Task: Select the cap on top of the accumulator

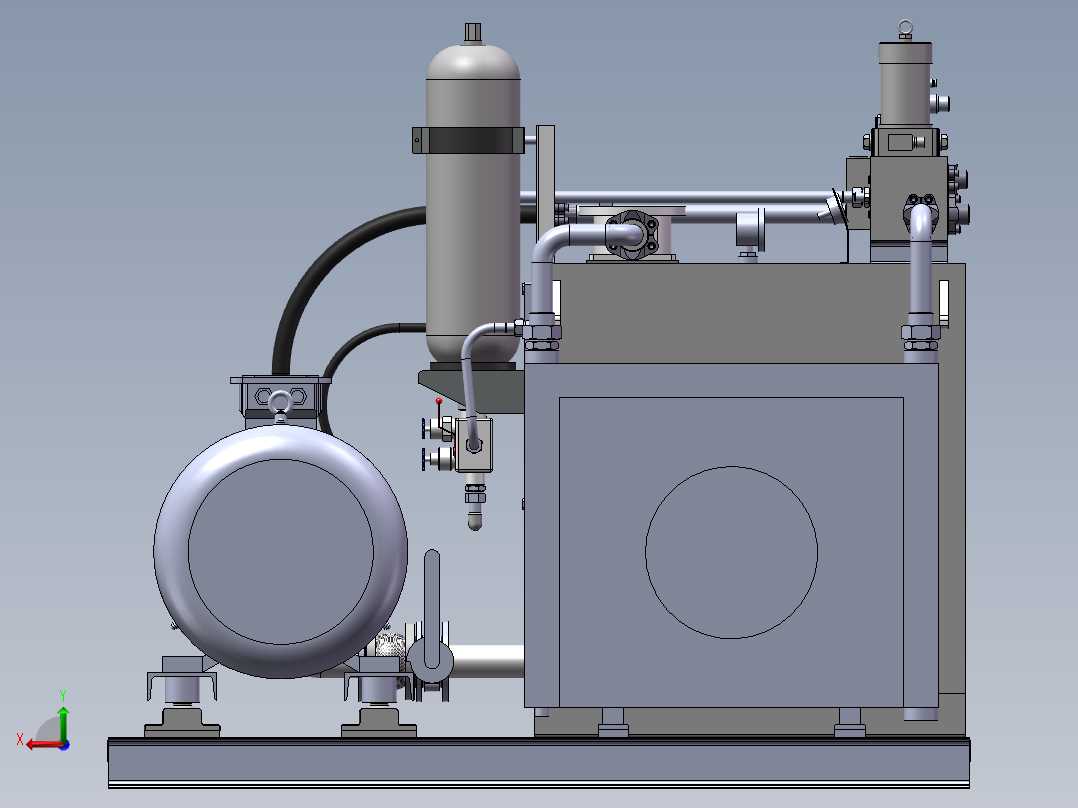Action: click(473, 33)
